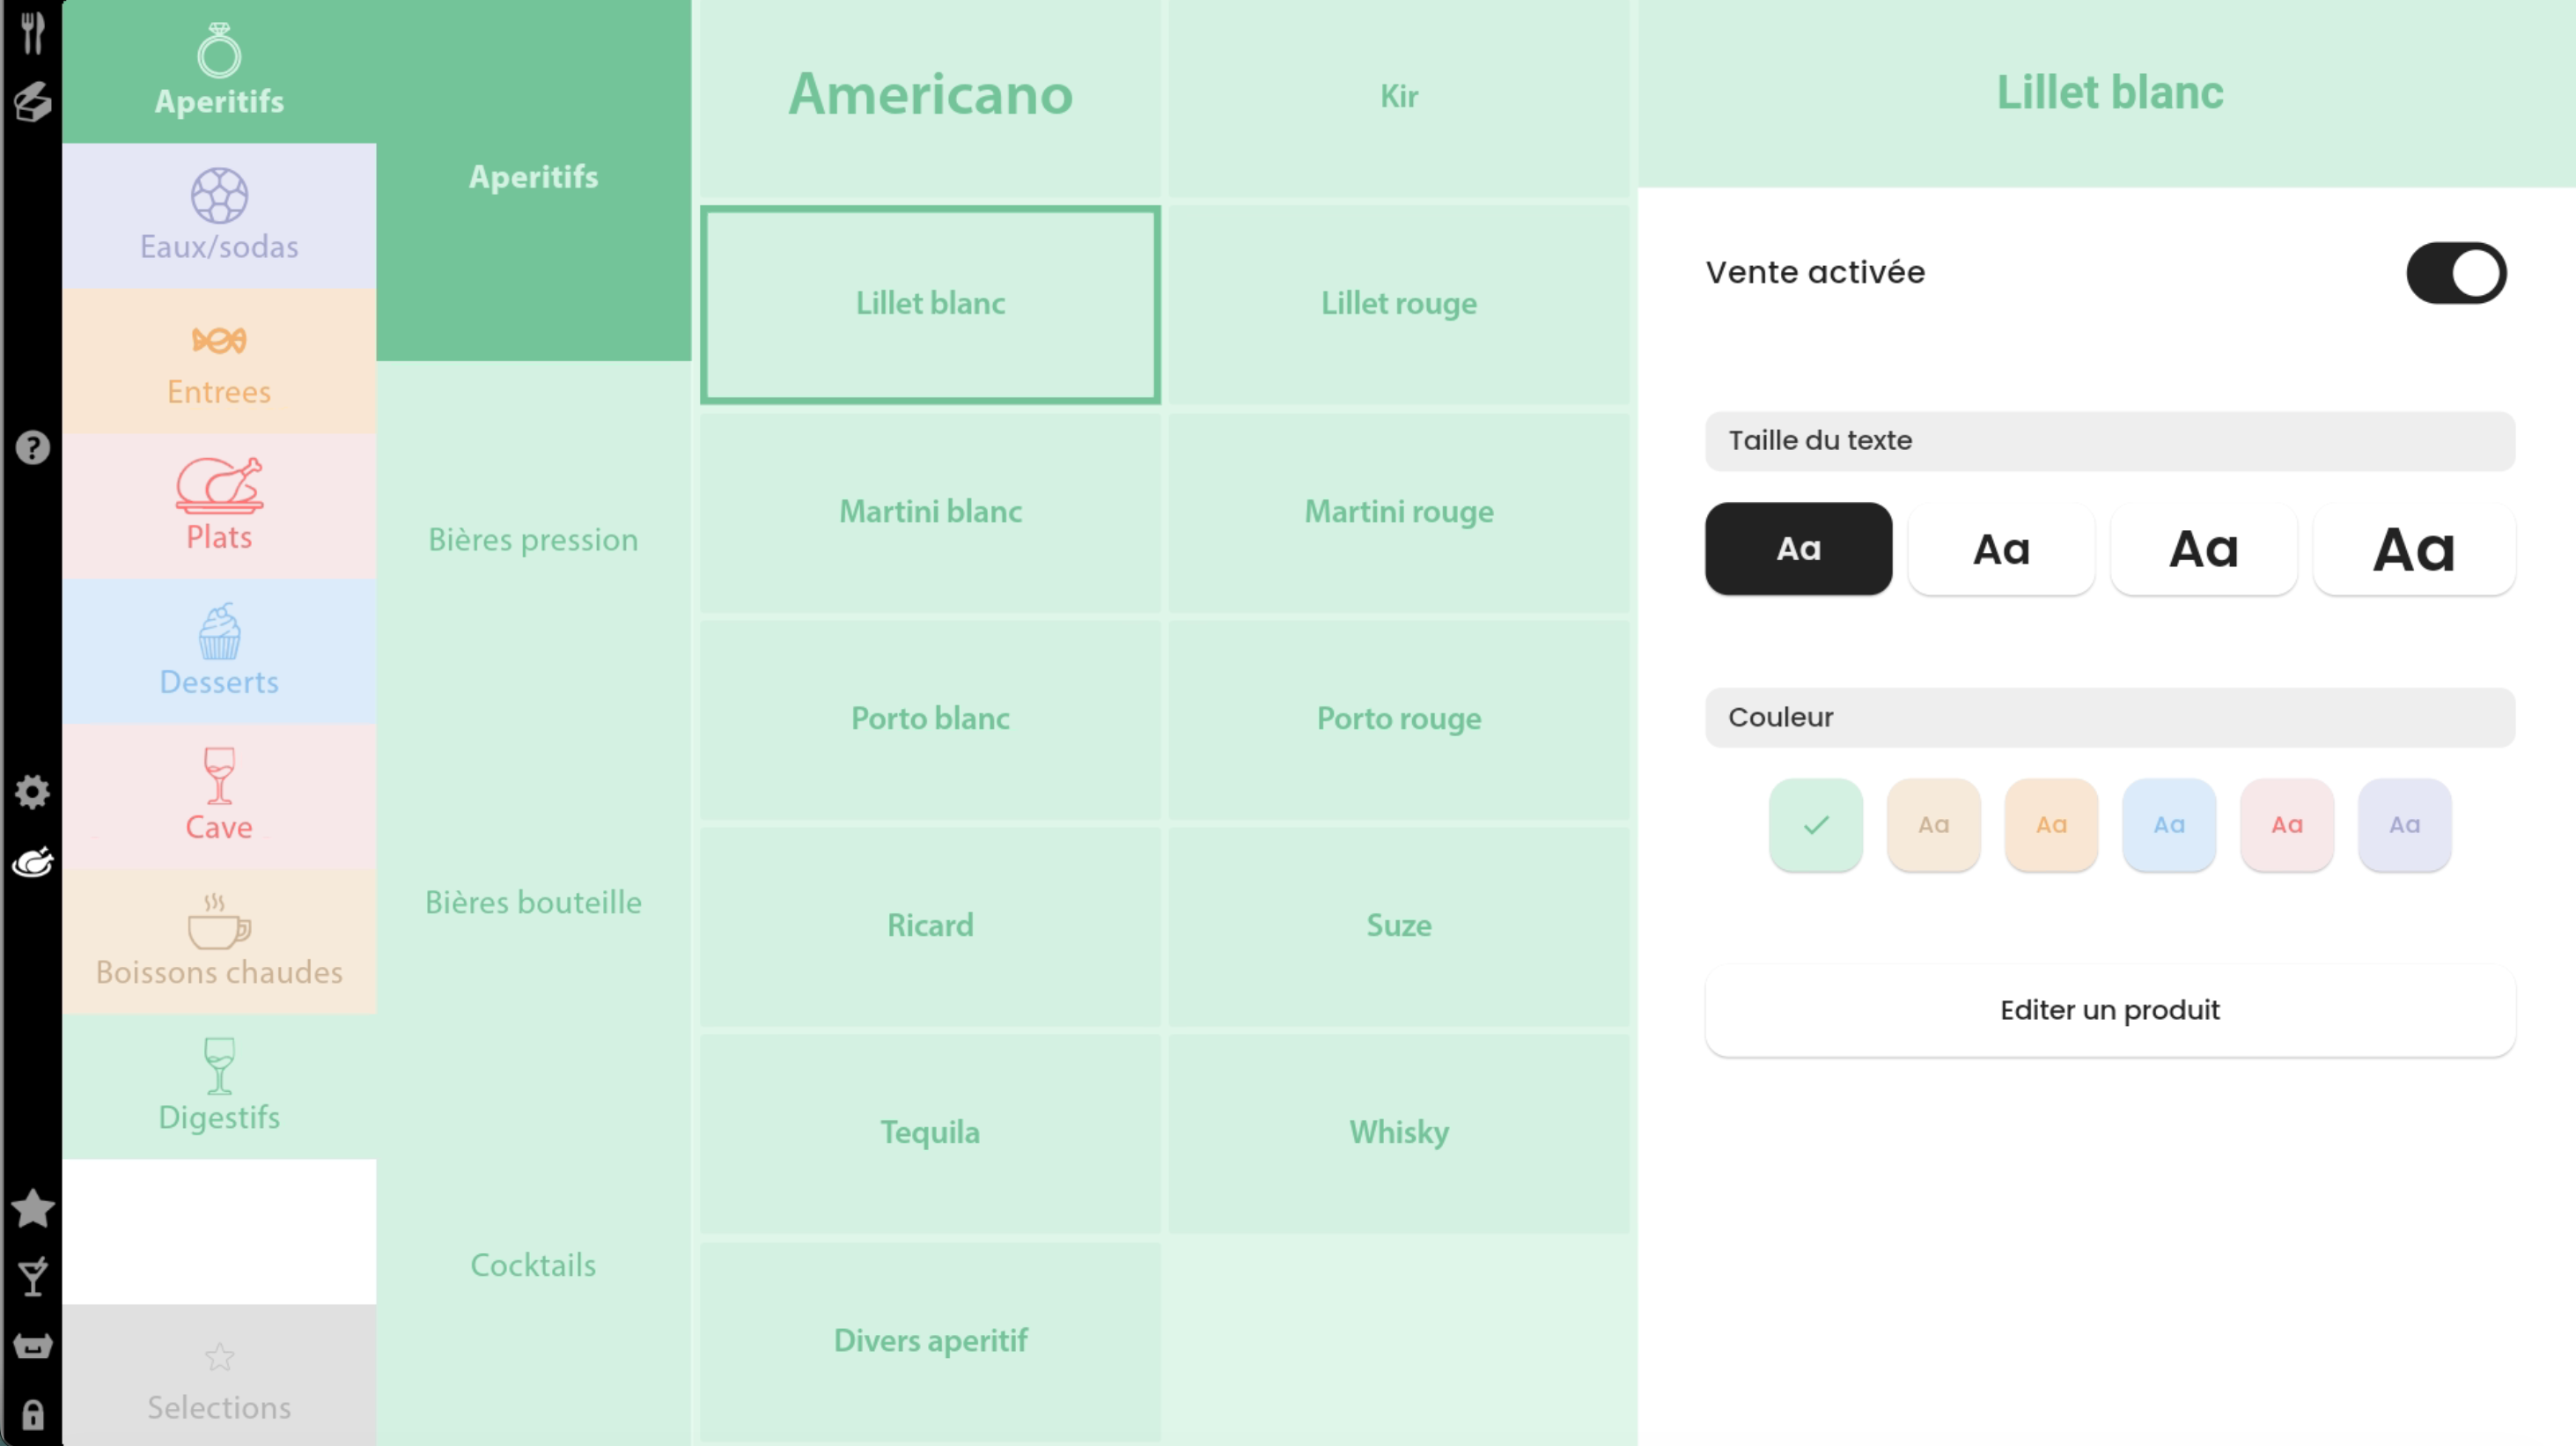Click the roast chicken sidebar icon
The image size is (2576, 1446).
(x=32, y=862)
